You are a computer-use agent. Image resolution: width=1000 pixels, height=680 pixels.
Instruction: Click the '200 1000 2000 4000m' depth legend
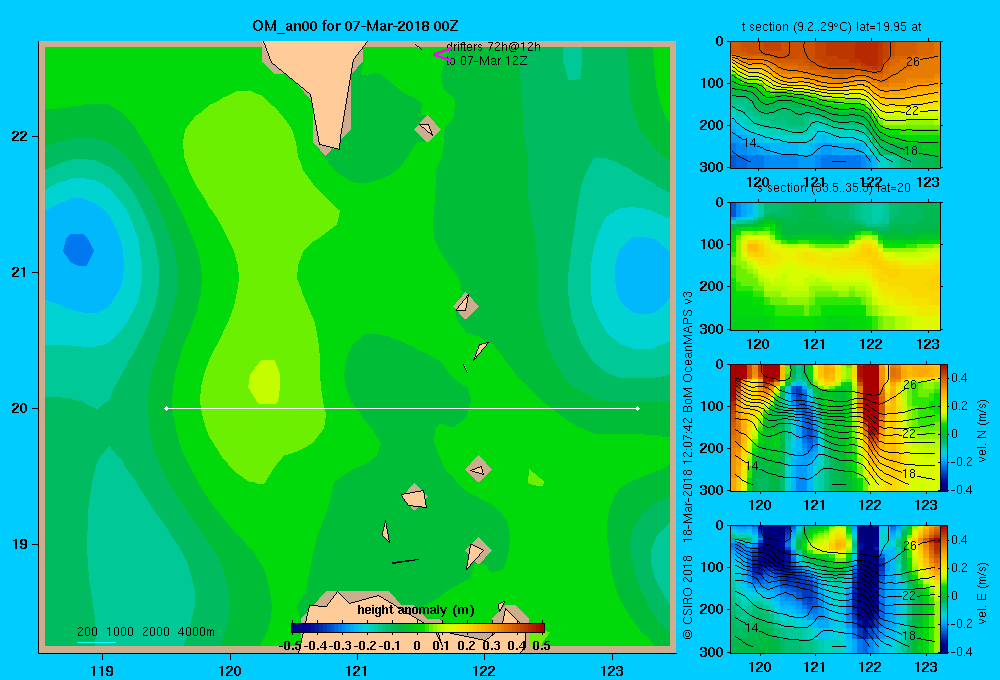click(146, 632)
